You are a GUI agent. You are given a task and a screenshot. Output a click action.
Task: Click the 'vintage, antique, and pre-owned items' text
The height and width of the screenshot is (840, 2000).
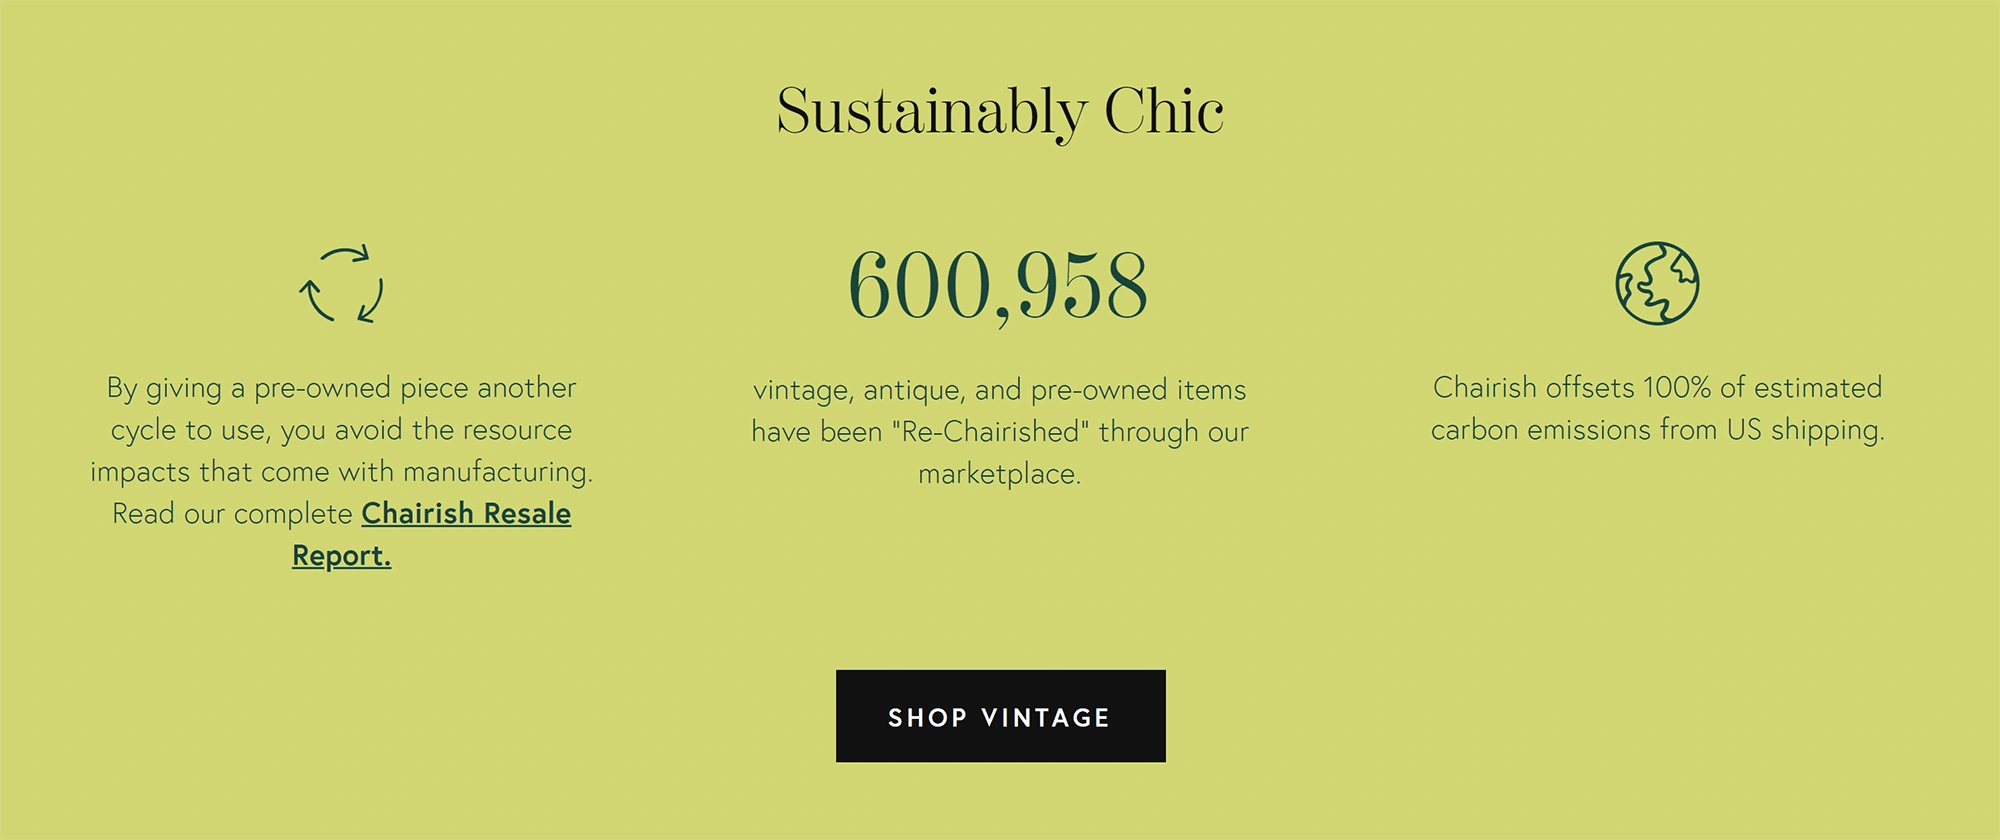click(1000, 389)
